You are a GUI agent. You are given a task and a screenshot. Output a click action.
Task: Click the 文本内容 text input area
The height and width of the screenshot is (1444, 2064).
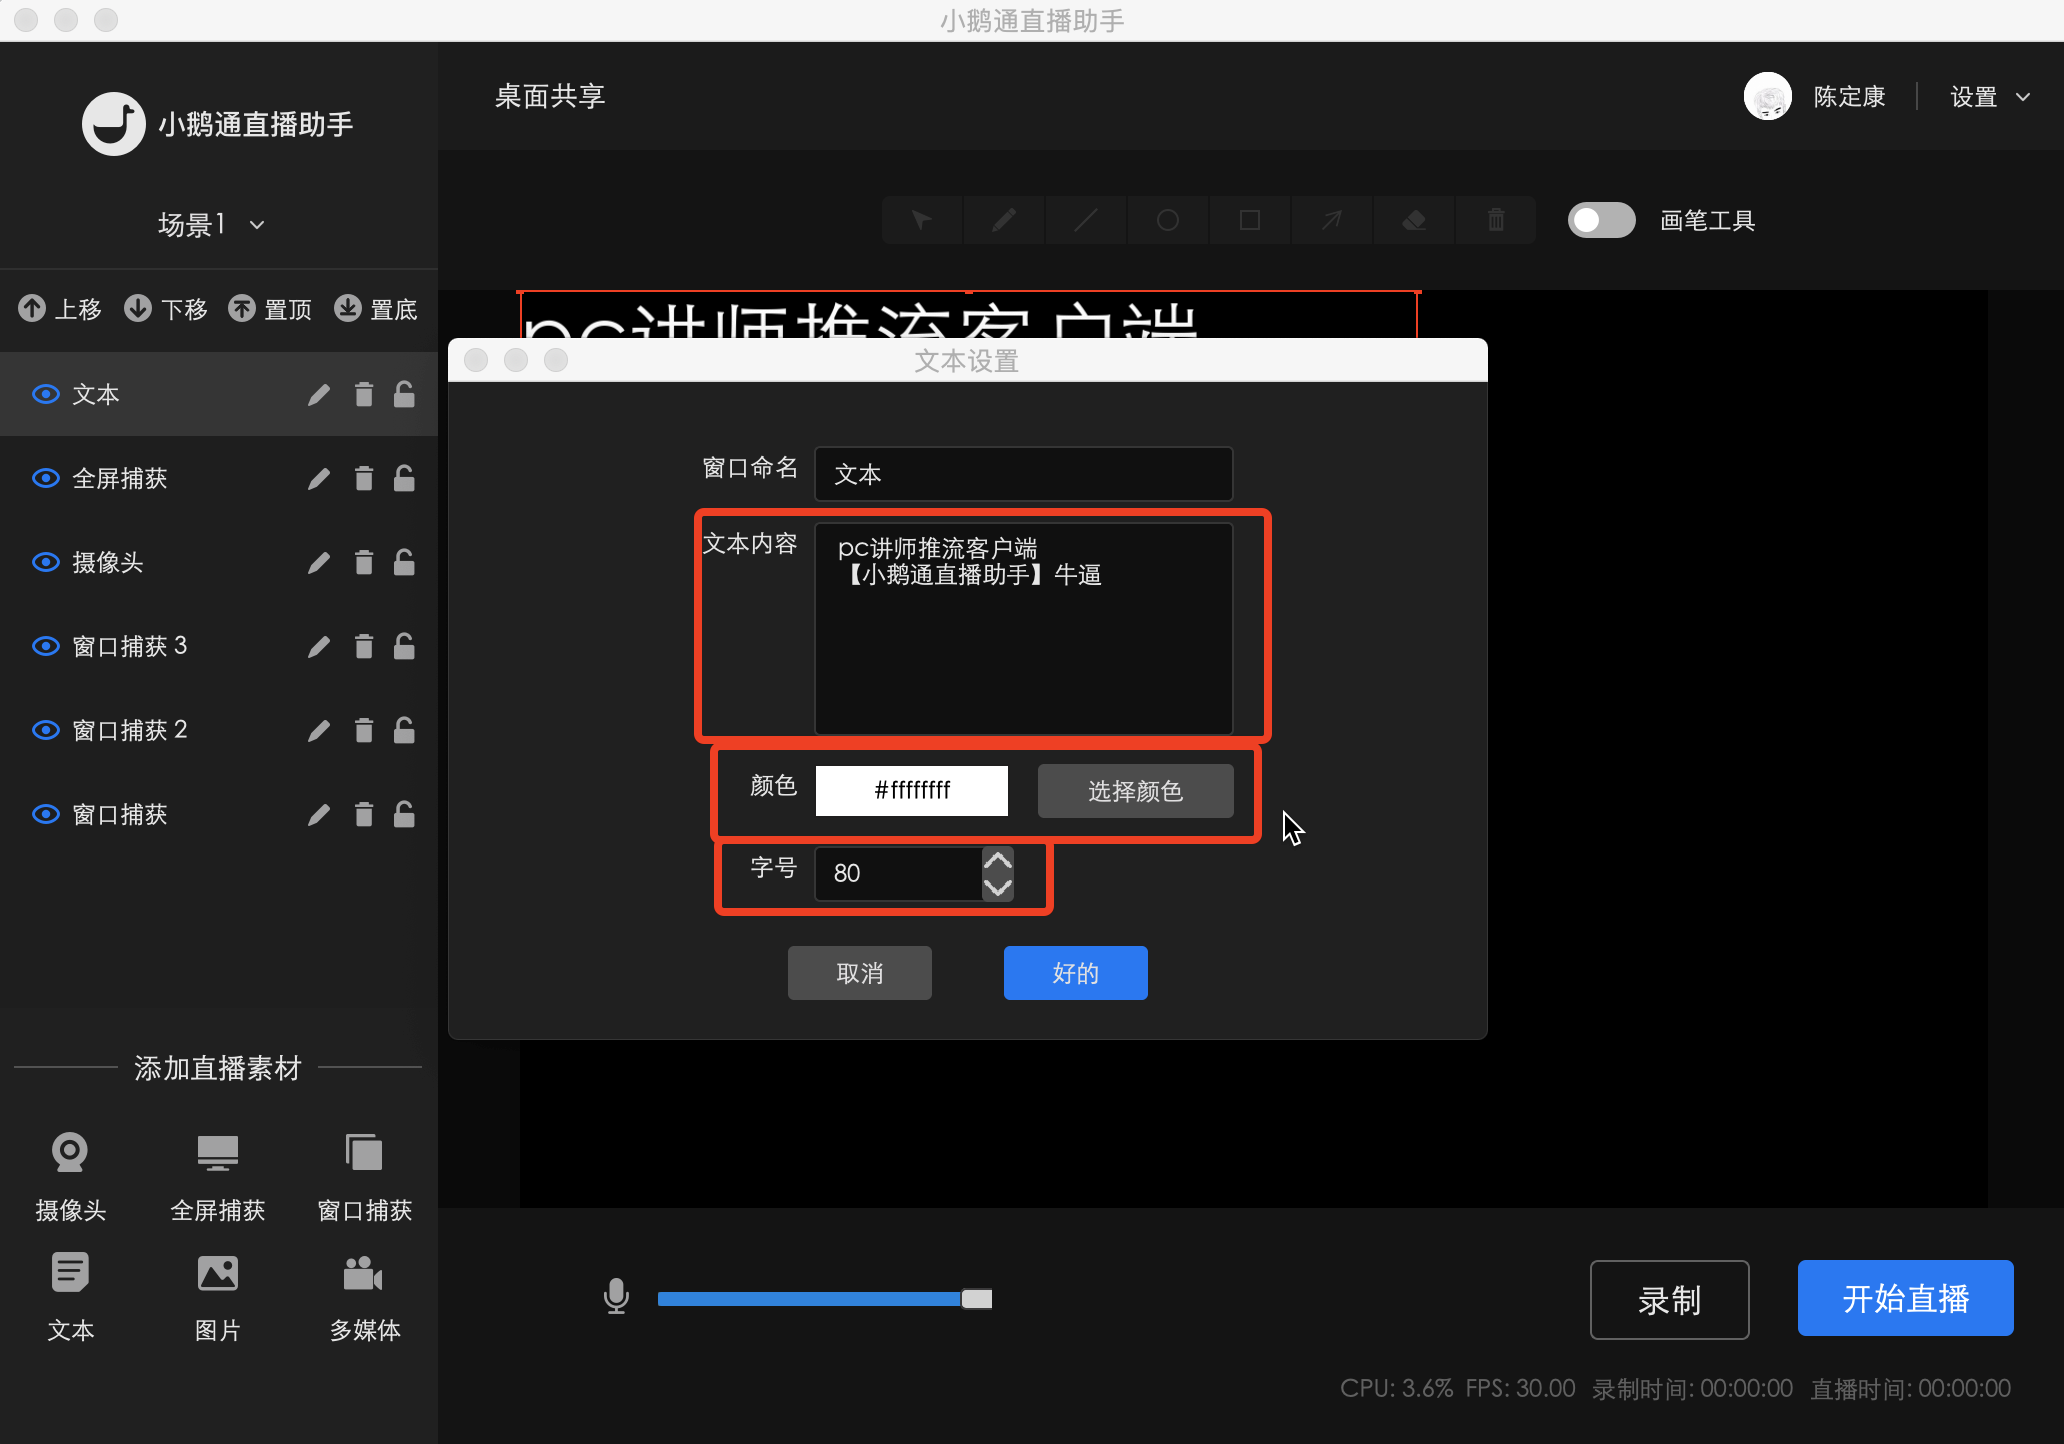click(x=1023, y=628)
